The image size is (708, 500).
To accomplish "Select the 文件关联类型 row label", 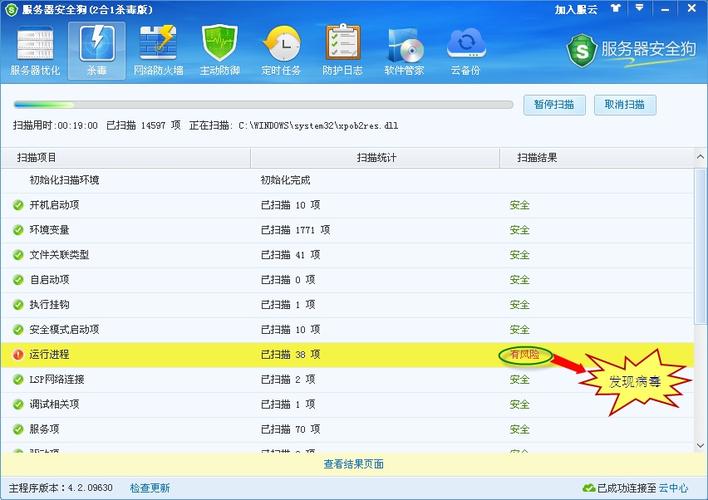I will [59, 255].
